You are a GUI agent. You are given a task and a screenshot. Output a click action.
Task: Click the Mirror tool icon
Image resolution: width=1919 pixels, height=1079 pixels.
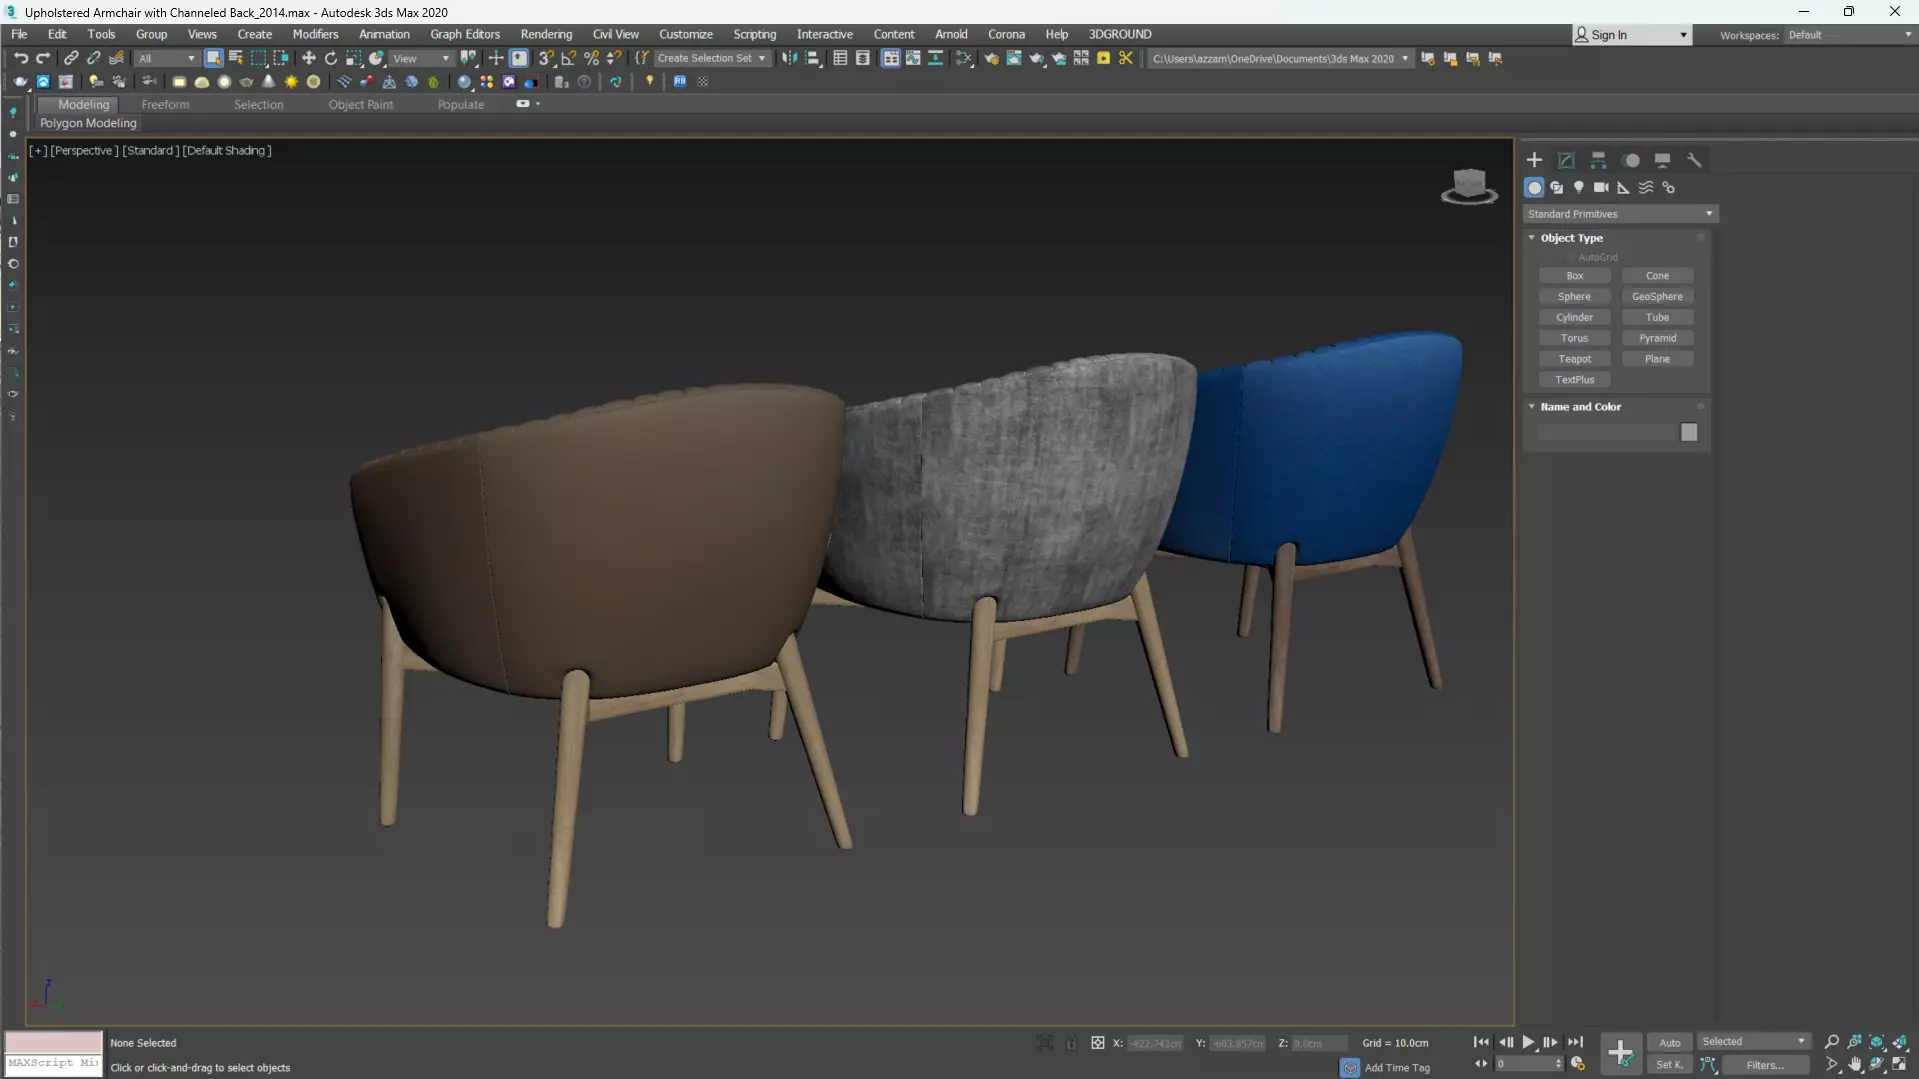[790, 58]
